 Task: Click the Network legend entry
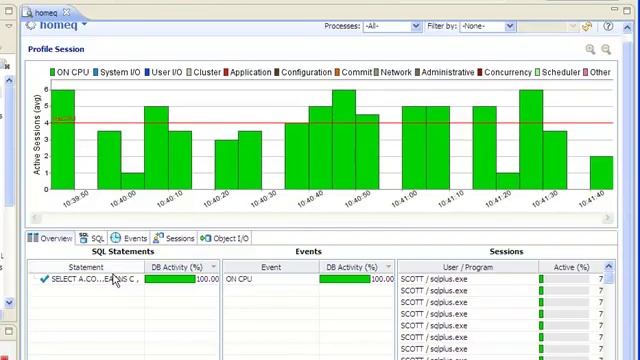coord(393,72)
